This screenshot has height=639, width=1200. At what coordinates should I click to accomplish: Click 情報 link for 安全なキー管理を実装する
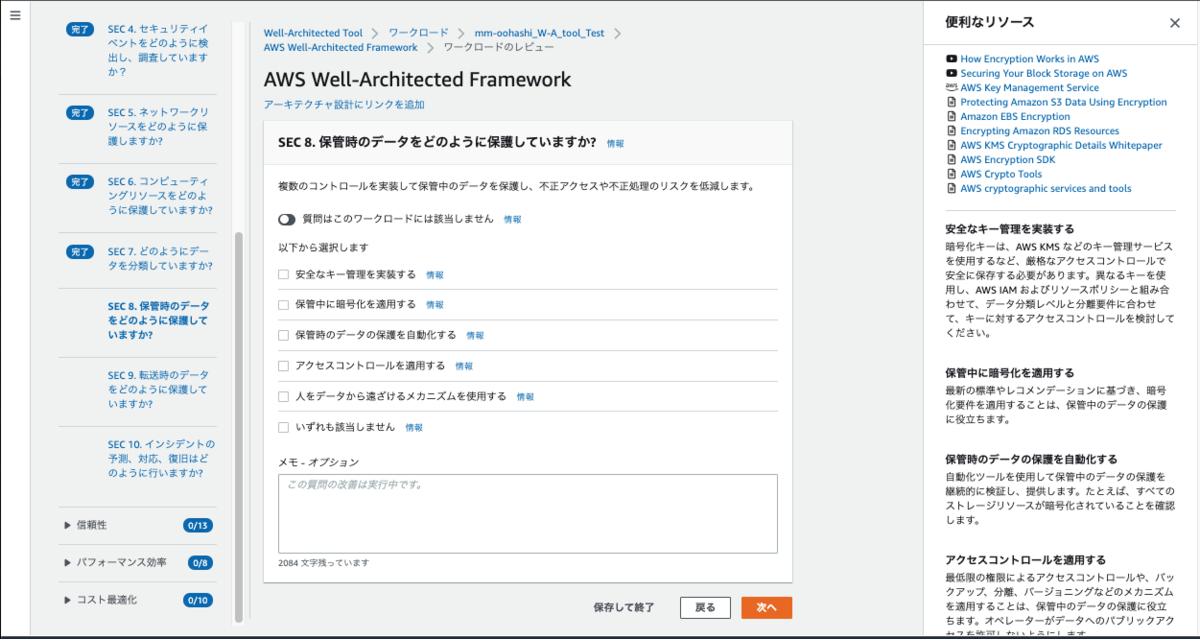tap(435, 274)
